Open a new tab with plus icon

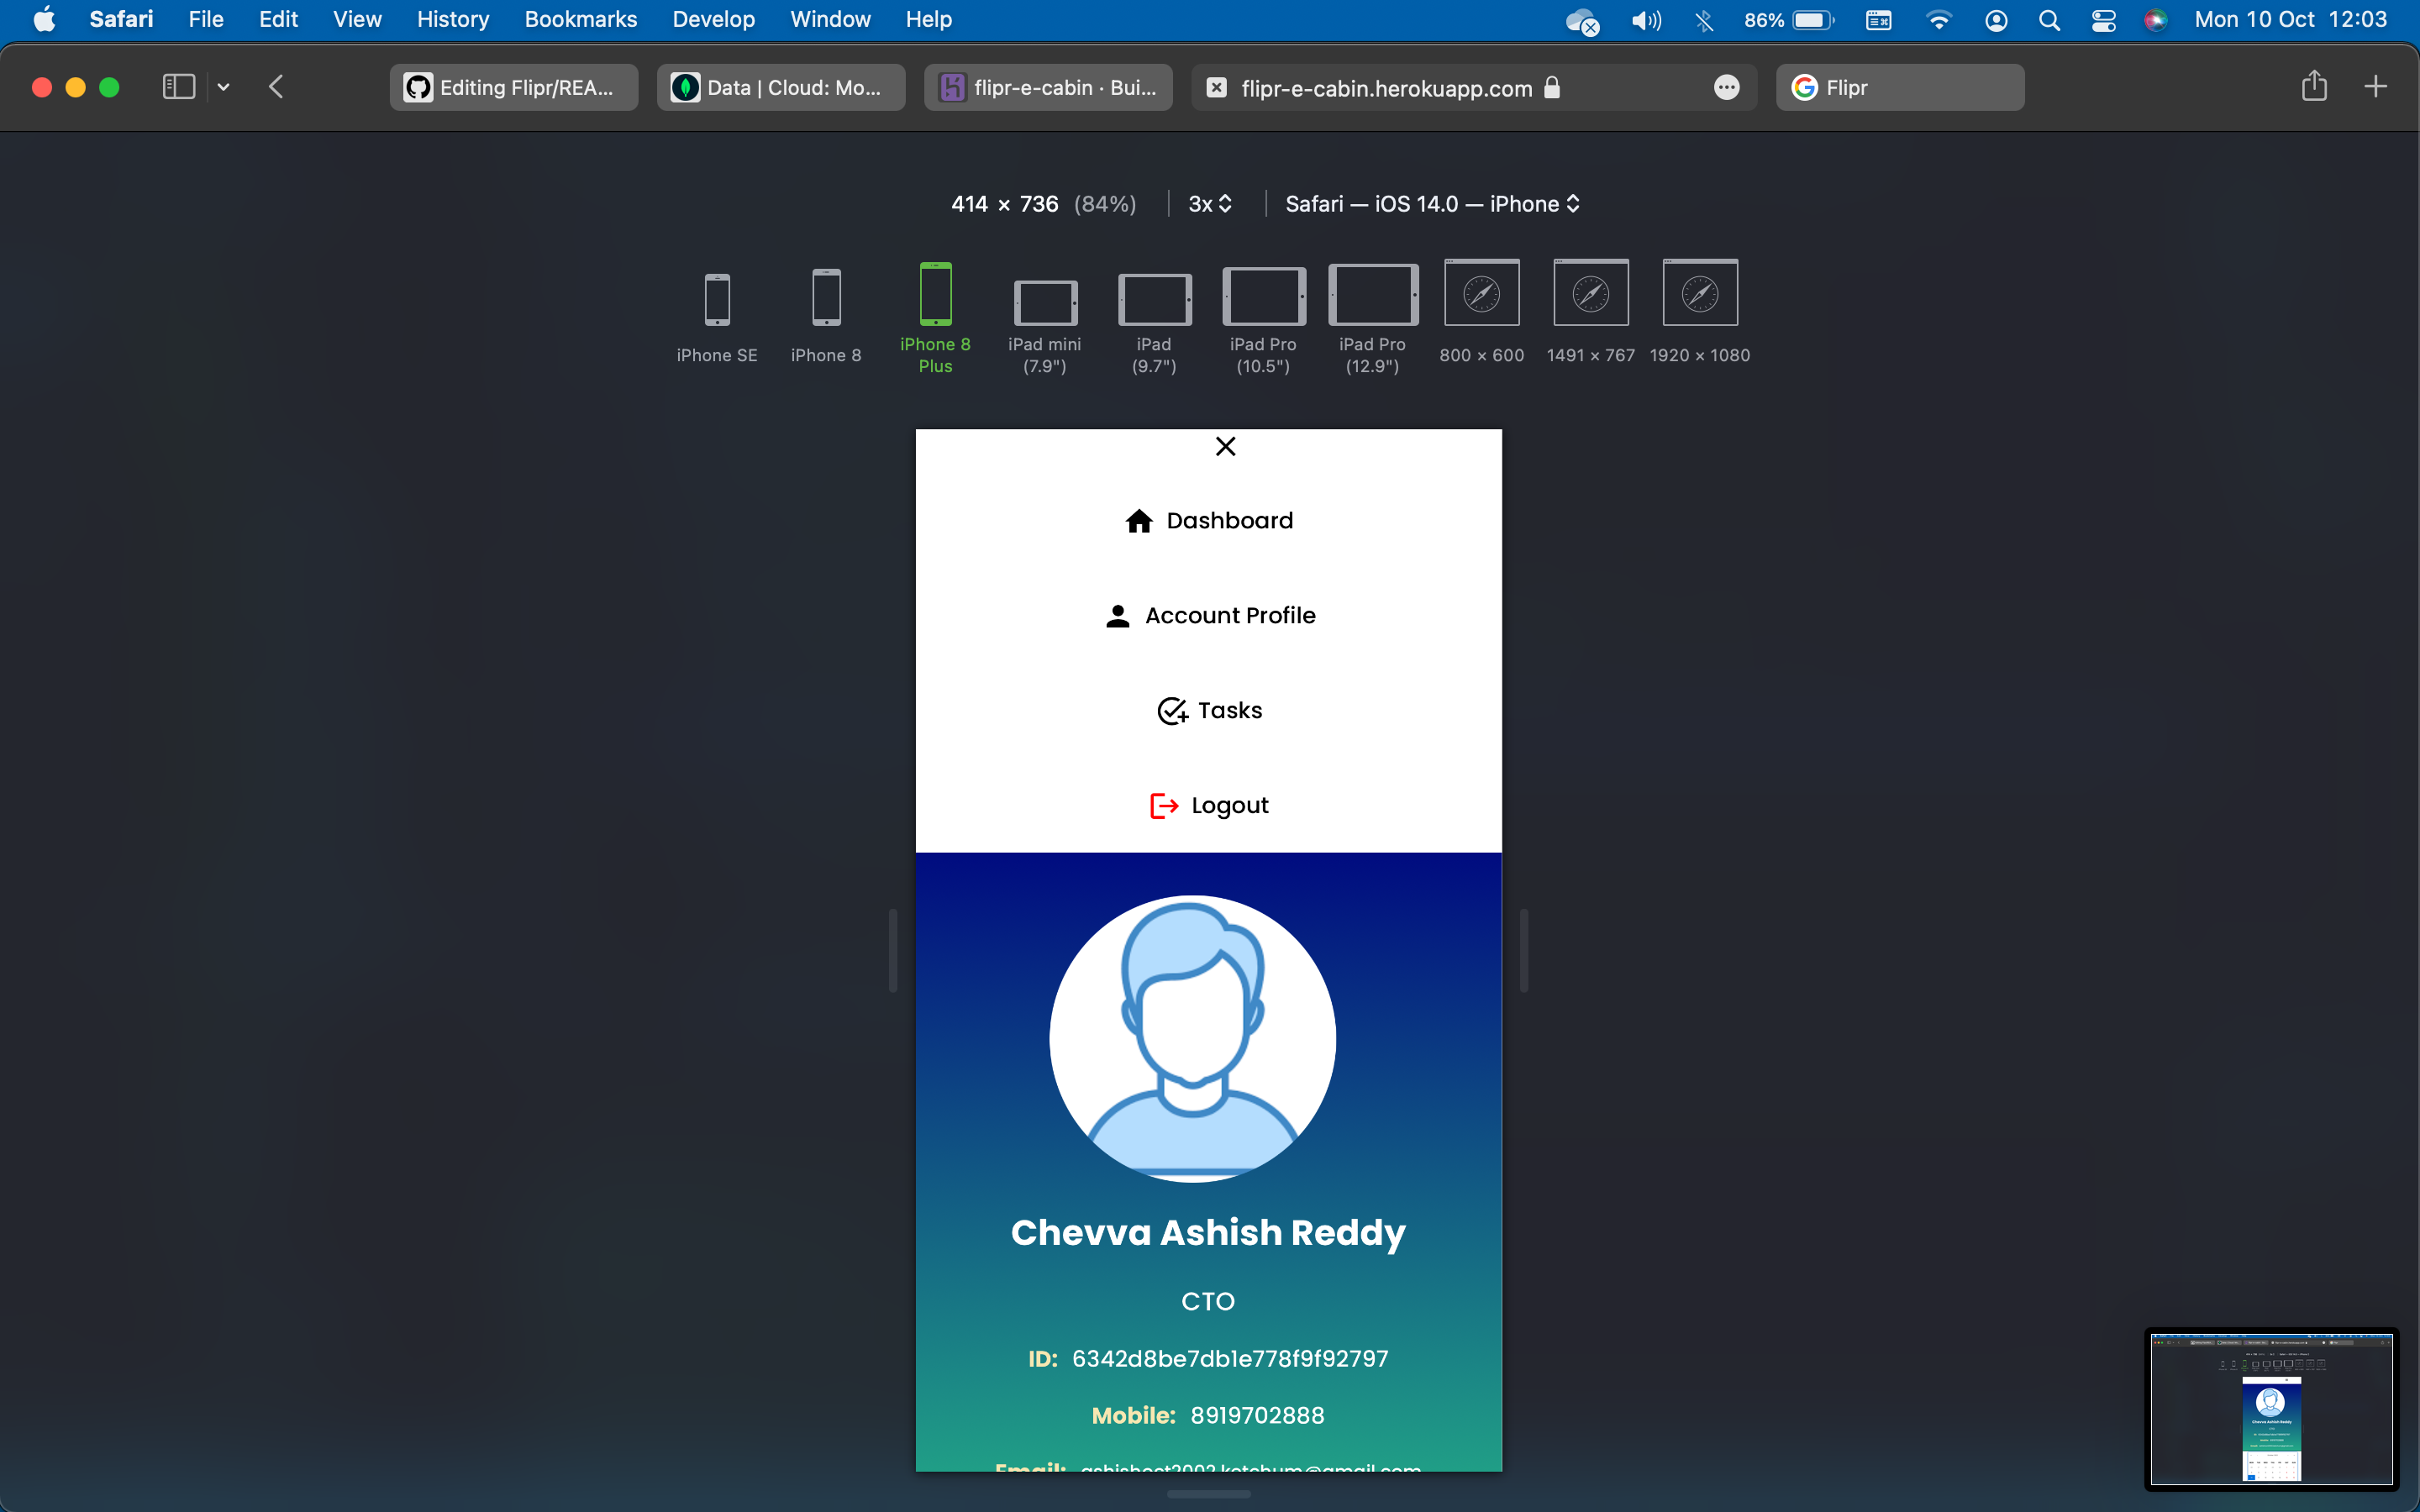pos(2375,87)
